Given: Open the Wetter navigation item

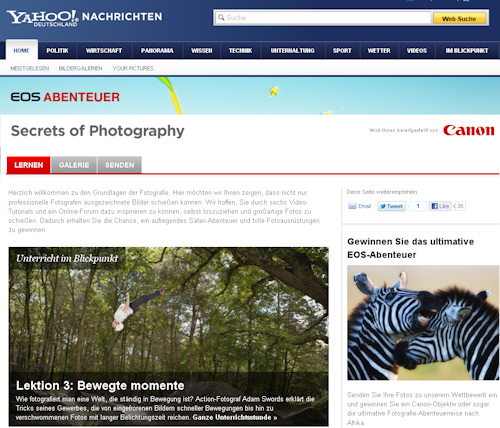Looking at the screenshot, I should [x=379, y=51].
